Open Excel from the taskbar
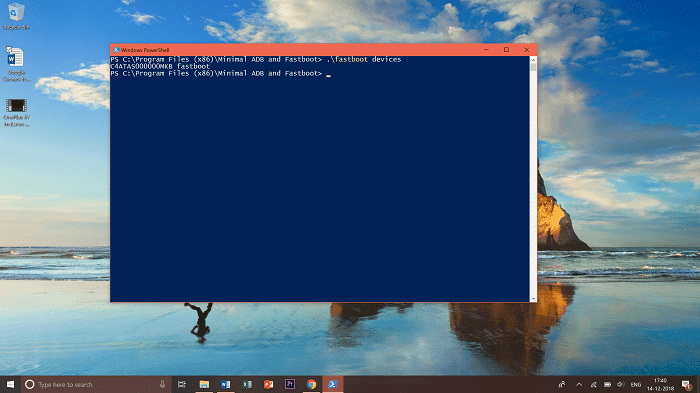Screen dimensions: 700x393 [247, 385]
